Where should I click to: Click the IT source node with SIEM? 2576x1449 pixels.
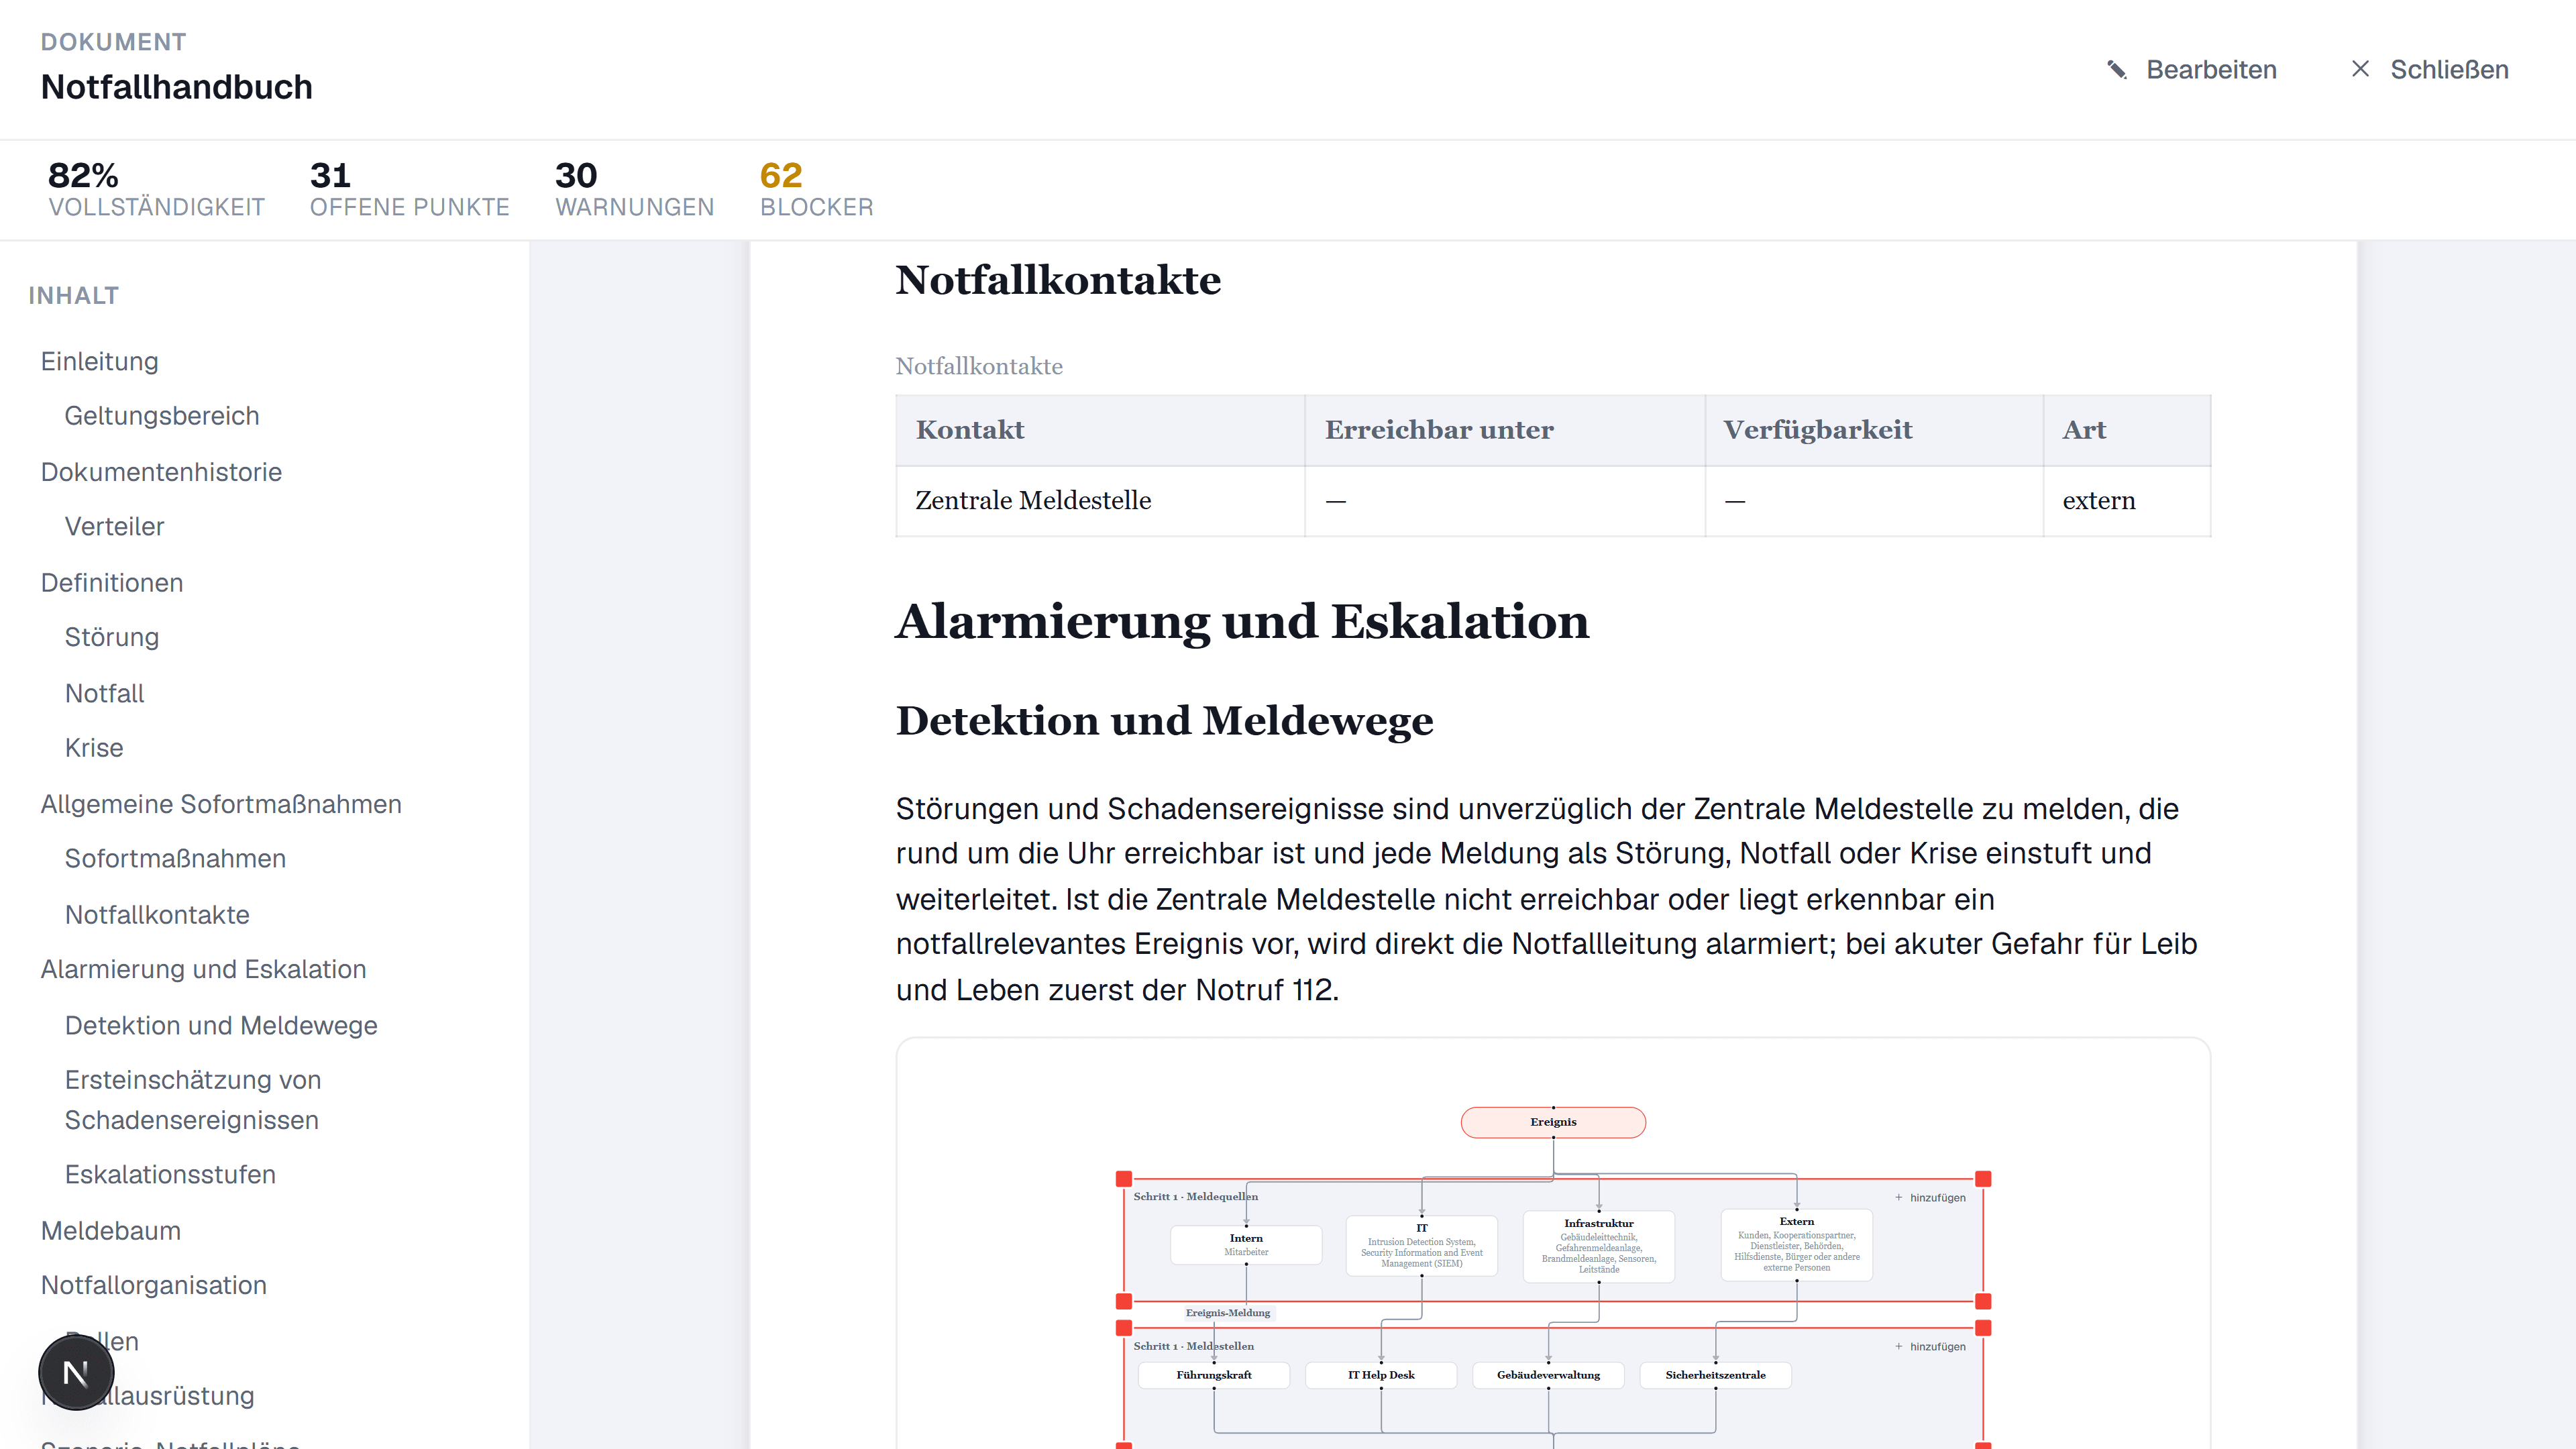(x=1422, y=1246)
